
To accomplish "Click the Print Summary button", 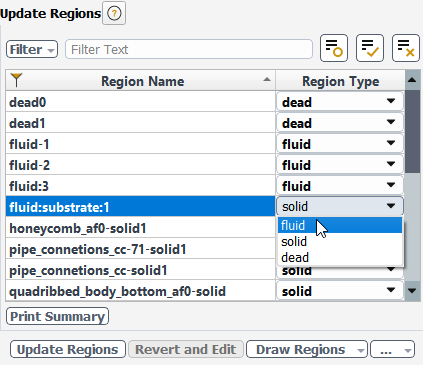I will (x=57, y=316).
